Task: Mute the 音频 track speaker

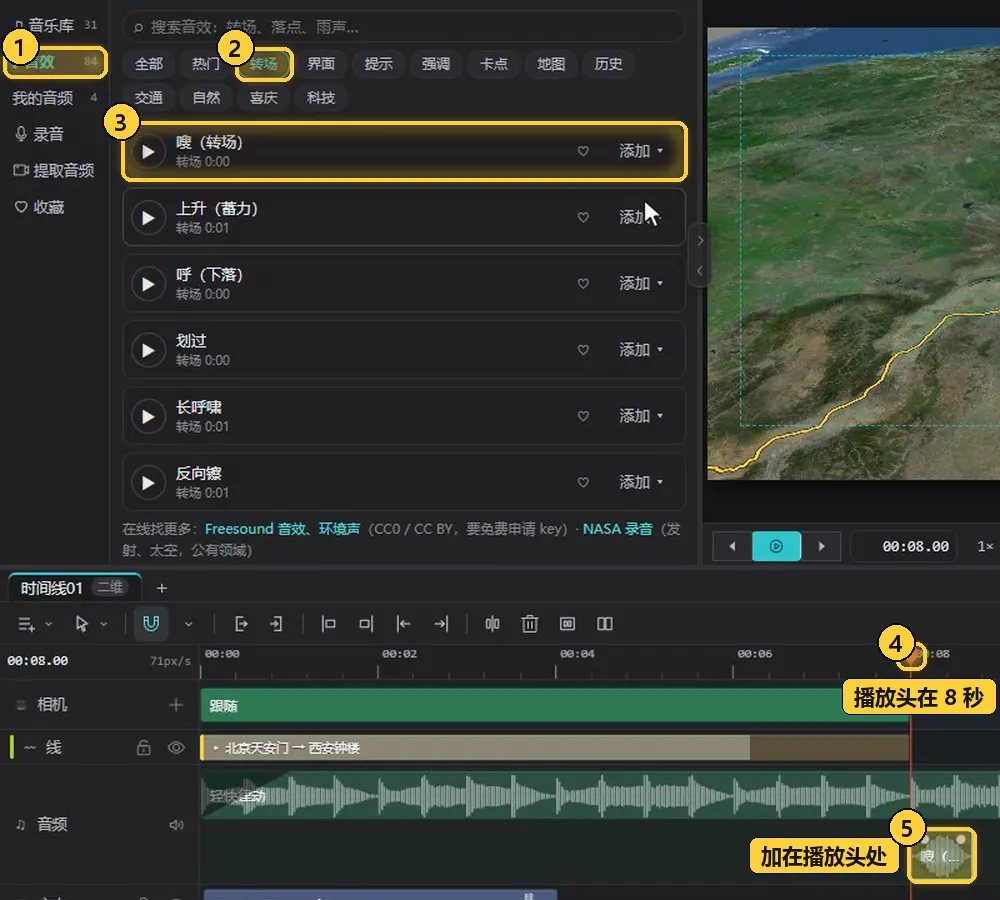Action: click(x=176, y=825)
